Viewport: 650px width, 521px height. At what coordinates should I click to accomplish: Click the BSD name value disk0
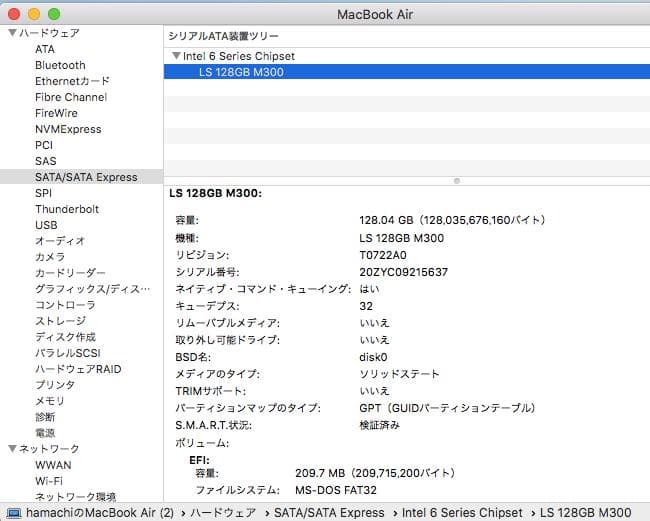373,357
